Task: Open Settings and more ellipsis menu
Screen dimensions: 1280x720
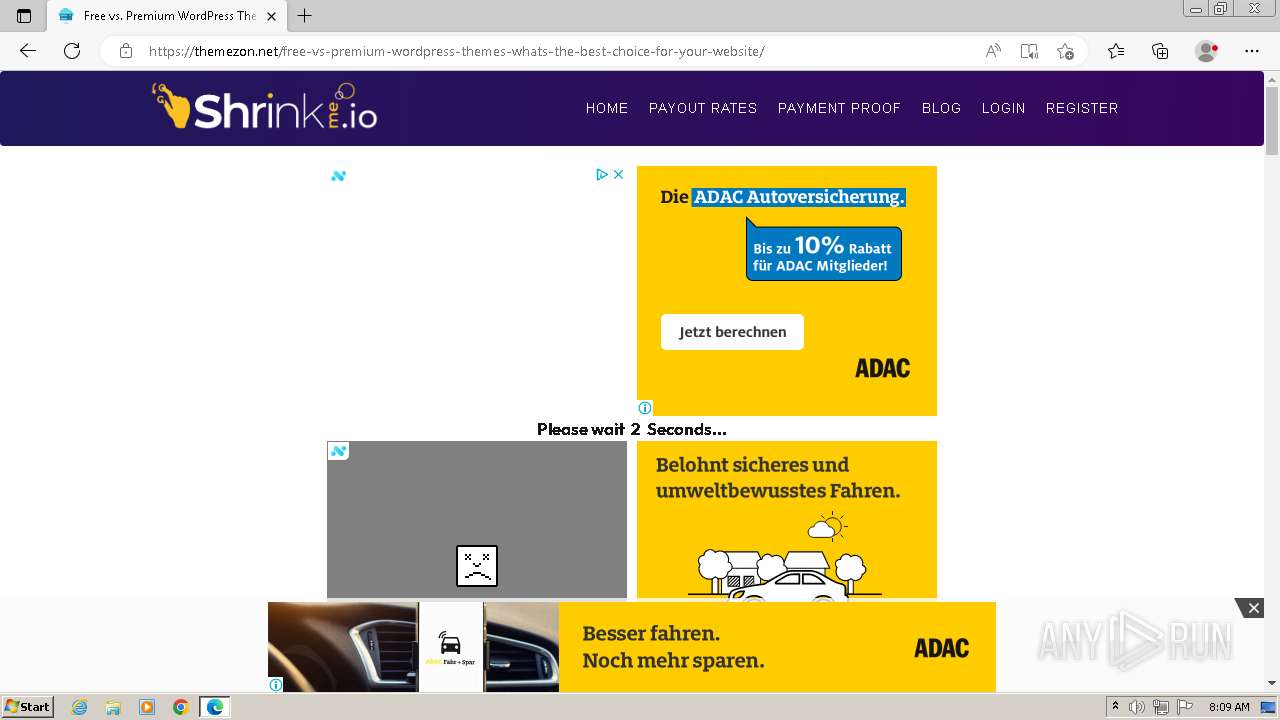Action: coord(1252,51)
